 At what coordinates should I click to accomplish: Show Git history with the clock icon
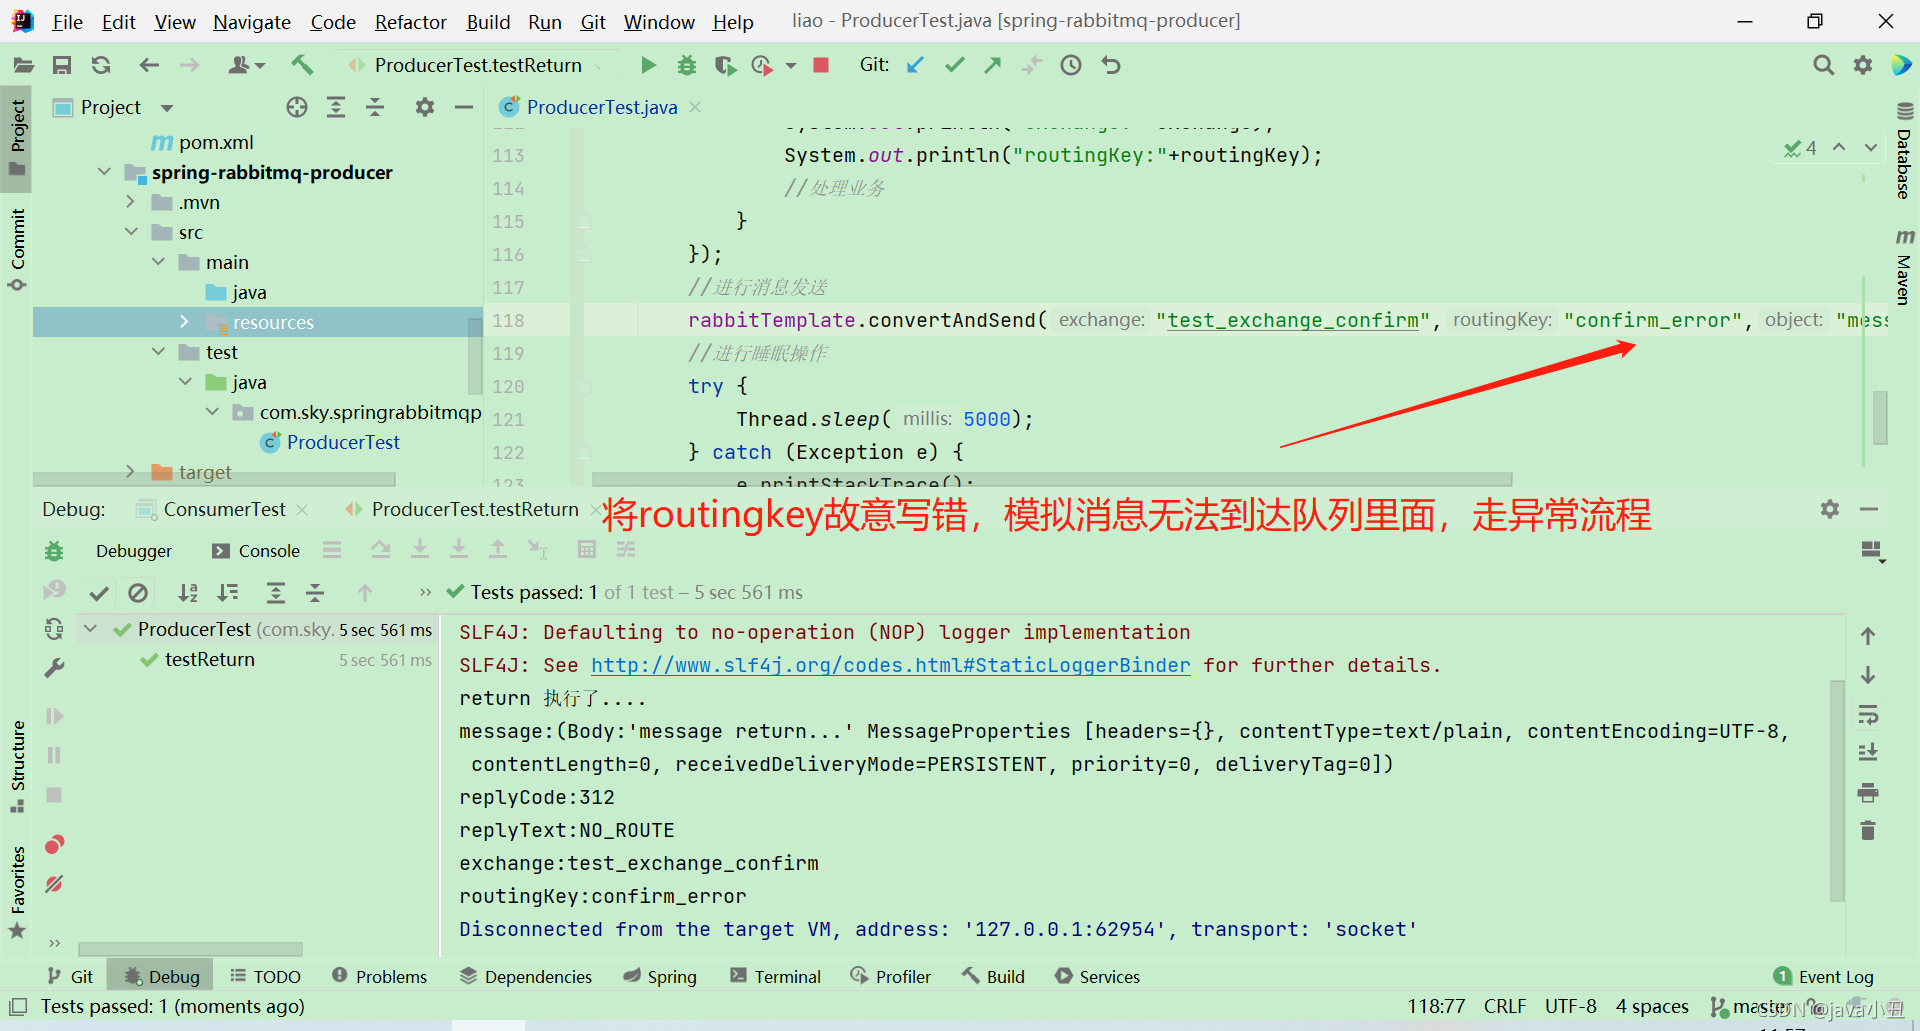tap(1071, 65)
